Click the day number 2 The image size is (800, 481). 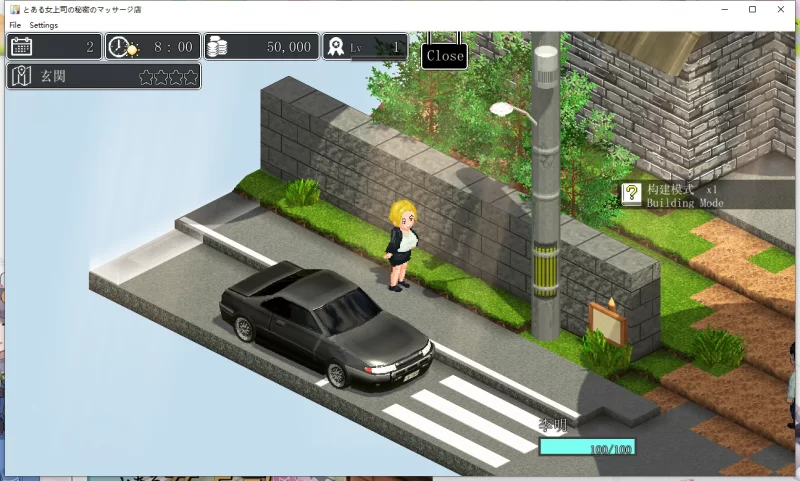[90, 47]
